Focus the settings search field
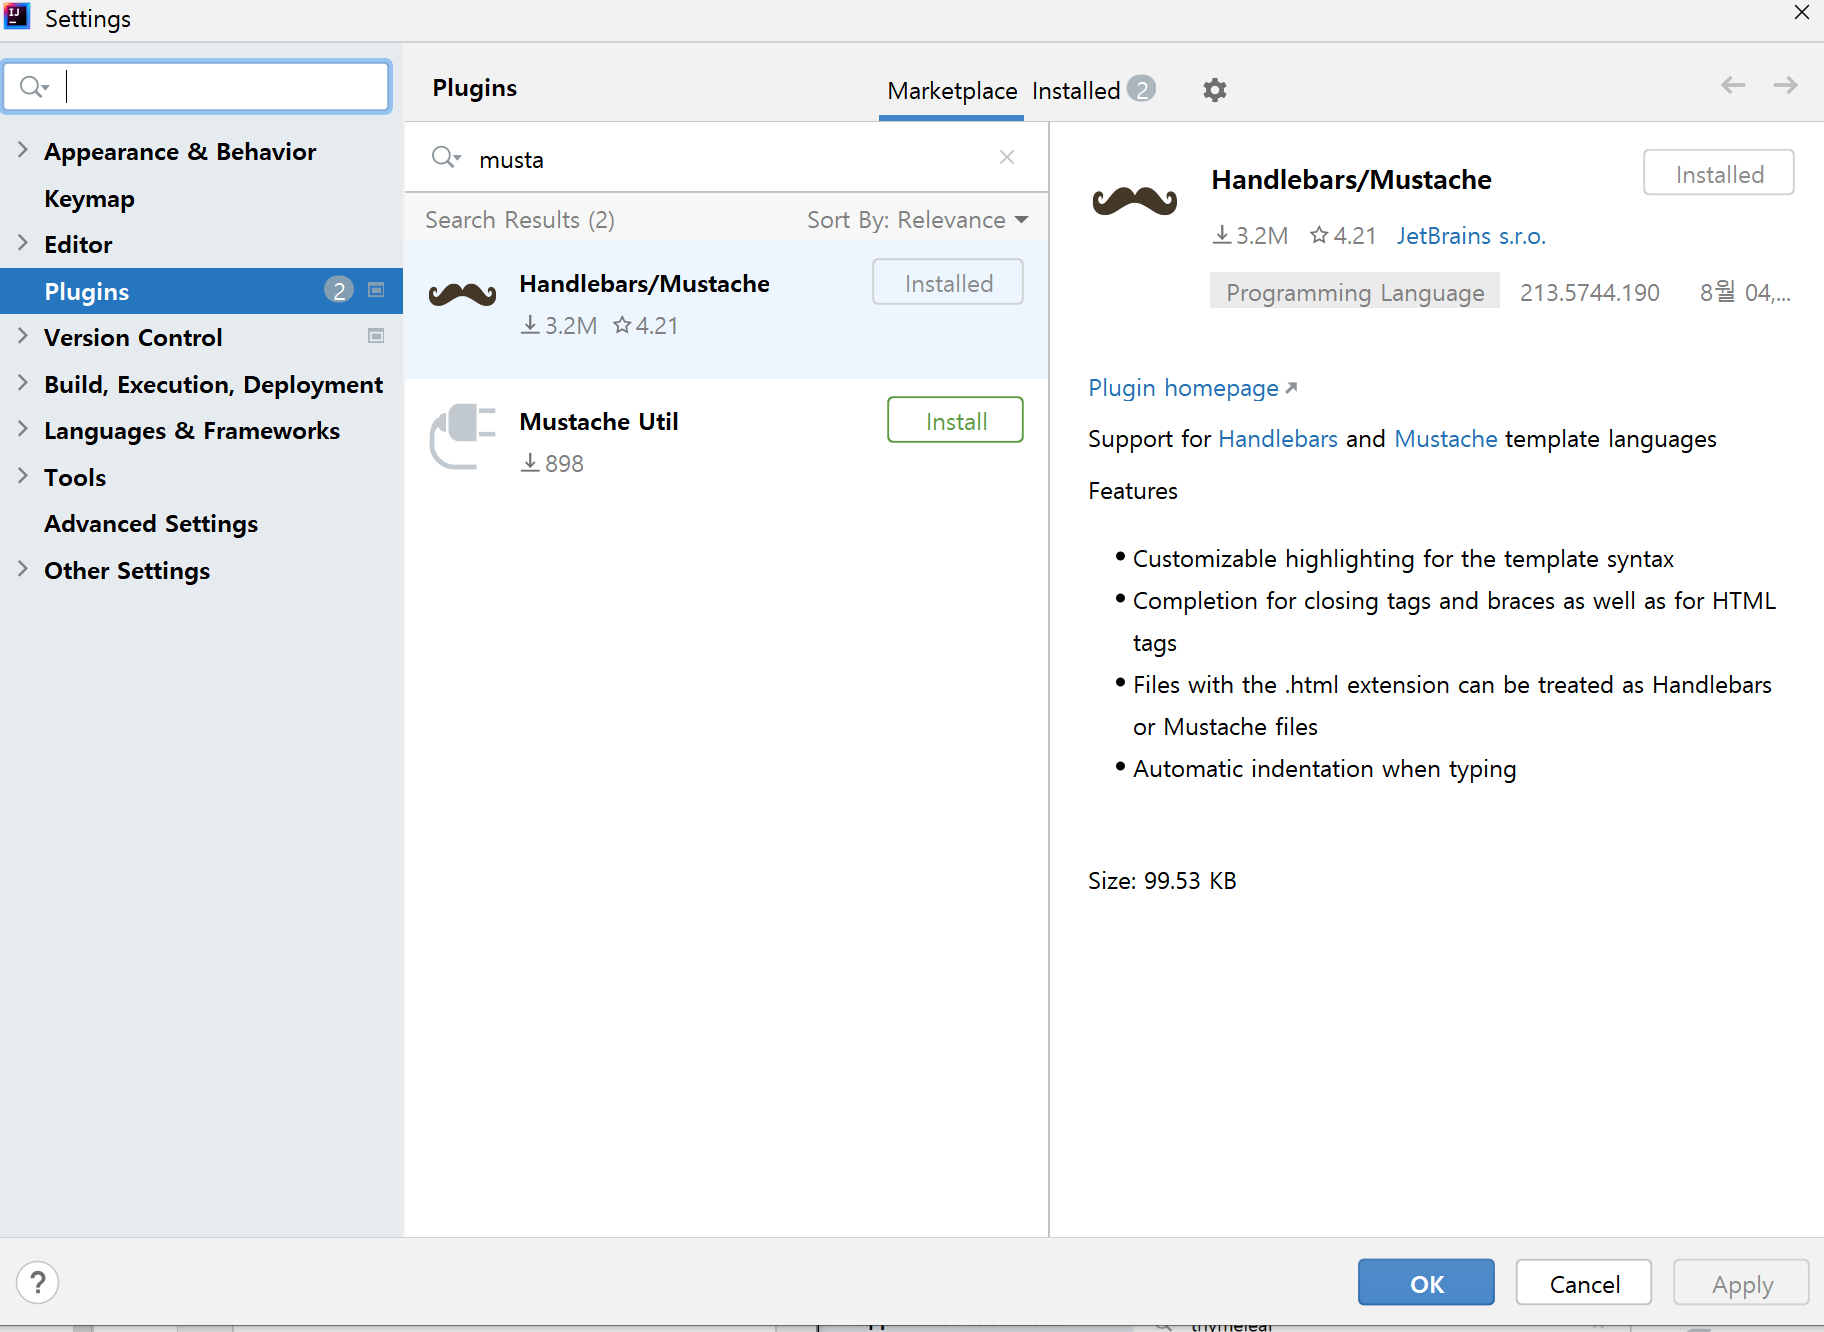The width and height of the screenshot is (1824, 1332). coord(197,87)
